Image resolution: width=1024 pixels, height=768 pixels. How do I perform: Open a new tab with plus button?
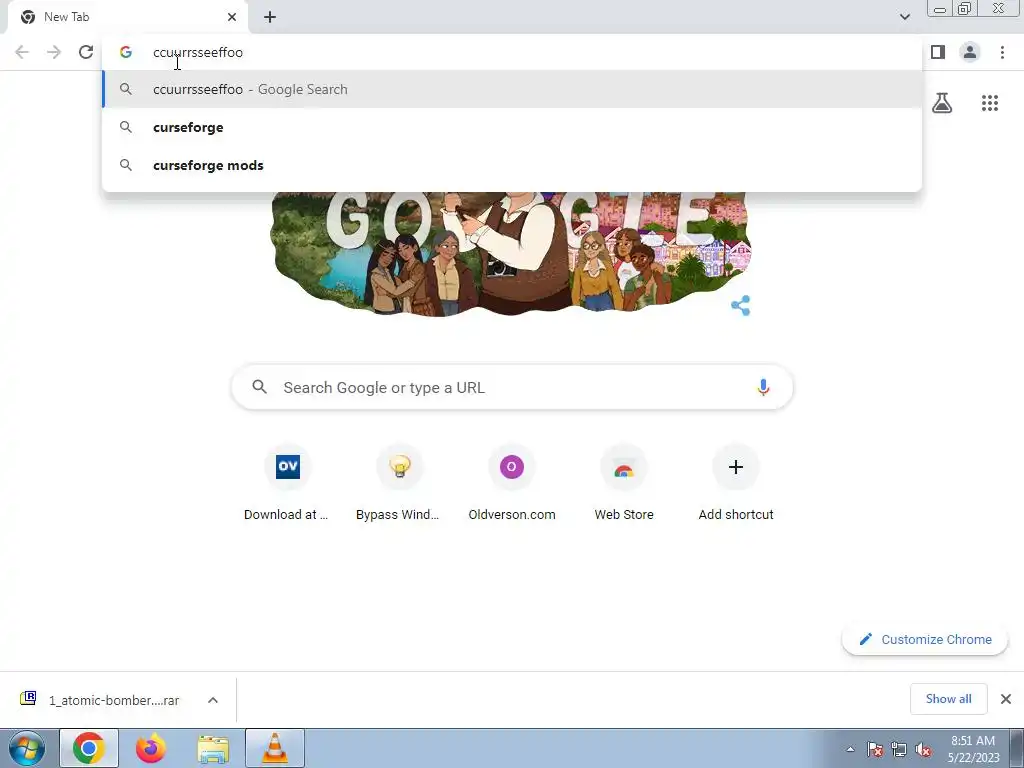coord(270,17)
